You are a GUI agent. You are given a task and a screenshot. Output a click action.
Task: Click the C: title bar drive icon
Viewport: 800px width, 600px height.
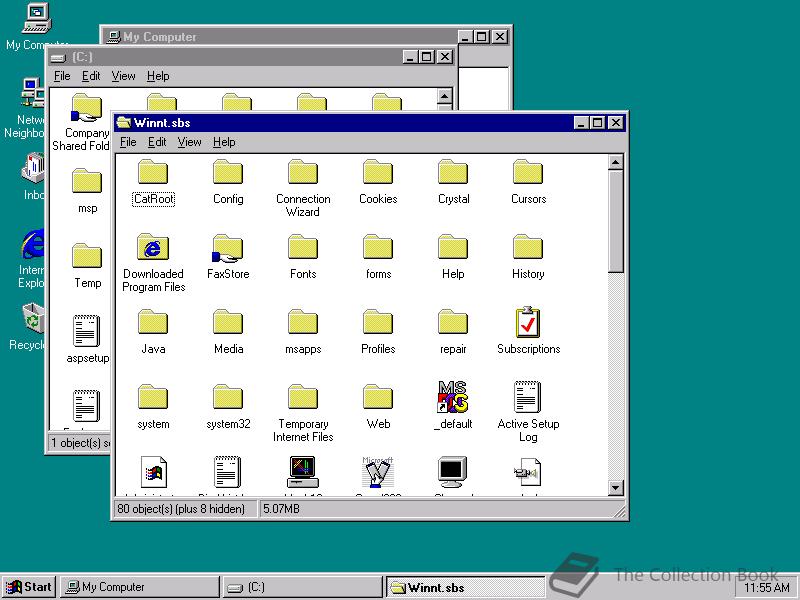point(58,58)
